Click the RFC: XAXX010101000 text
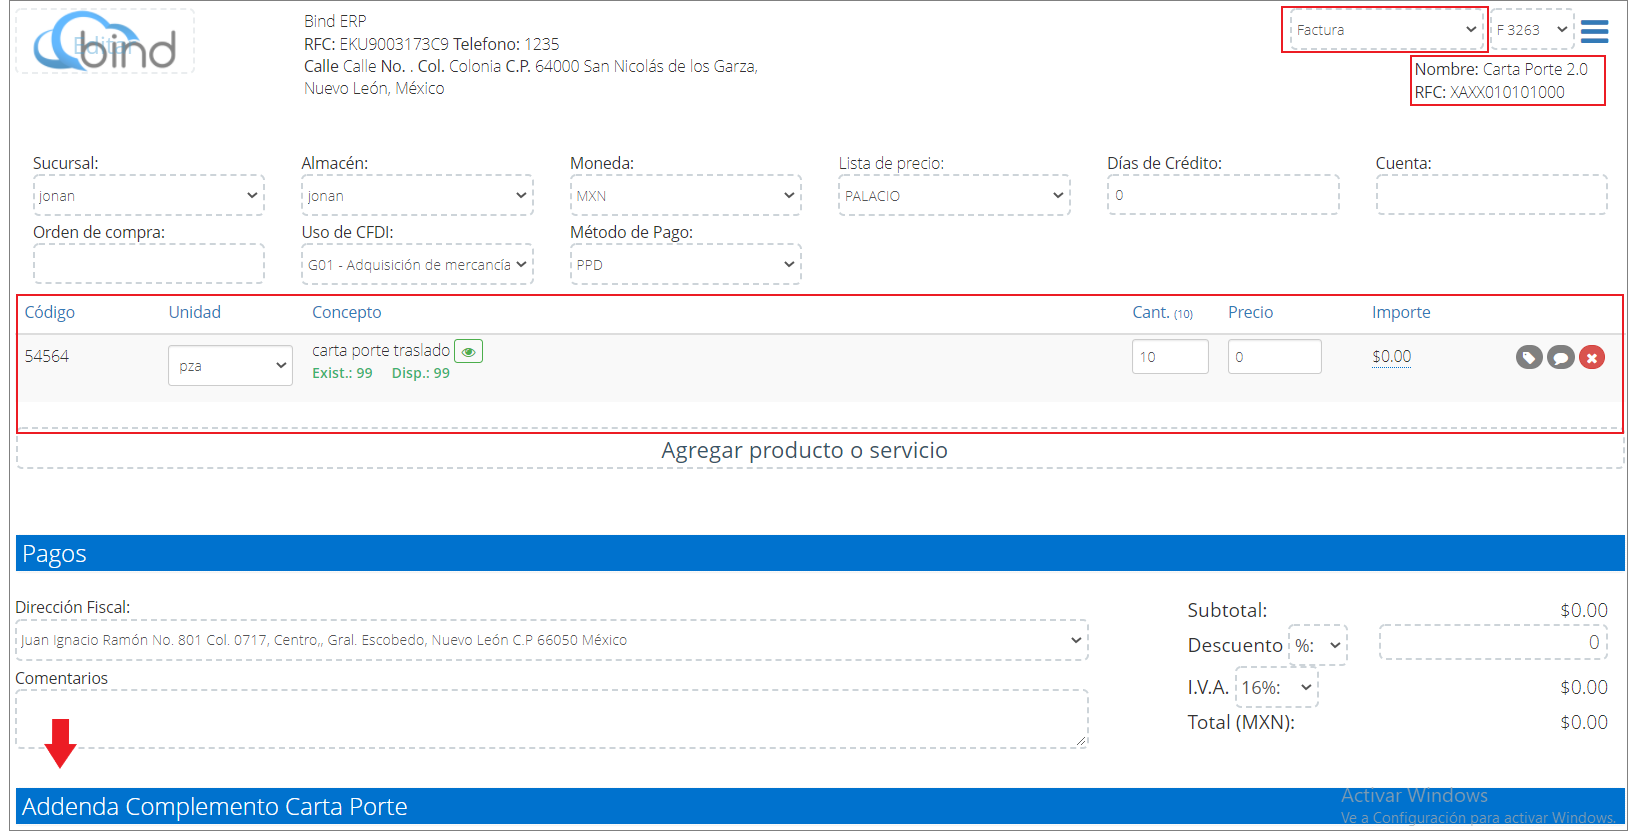 [1489, 92]
